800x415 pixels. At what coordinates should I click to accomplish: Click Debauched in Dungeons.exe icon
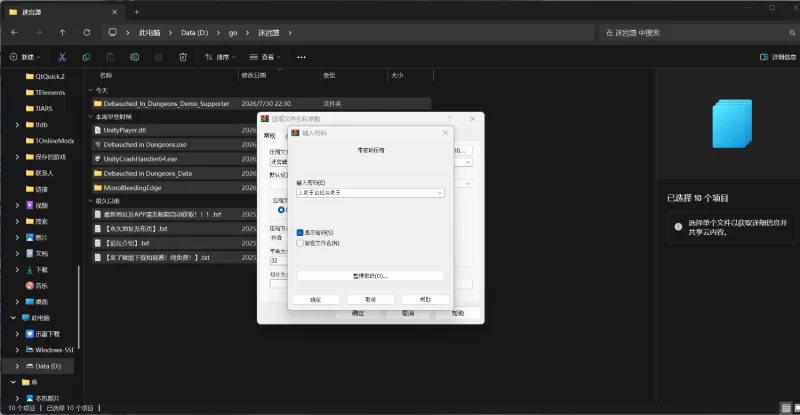(97, 145)
